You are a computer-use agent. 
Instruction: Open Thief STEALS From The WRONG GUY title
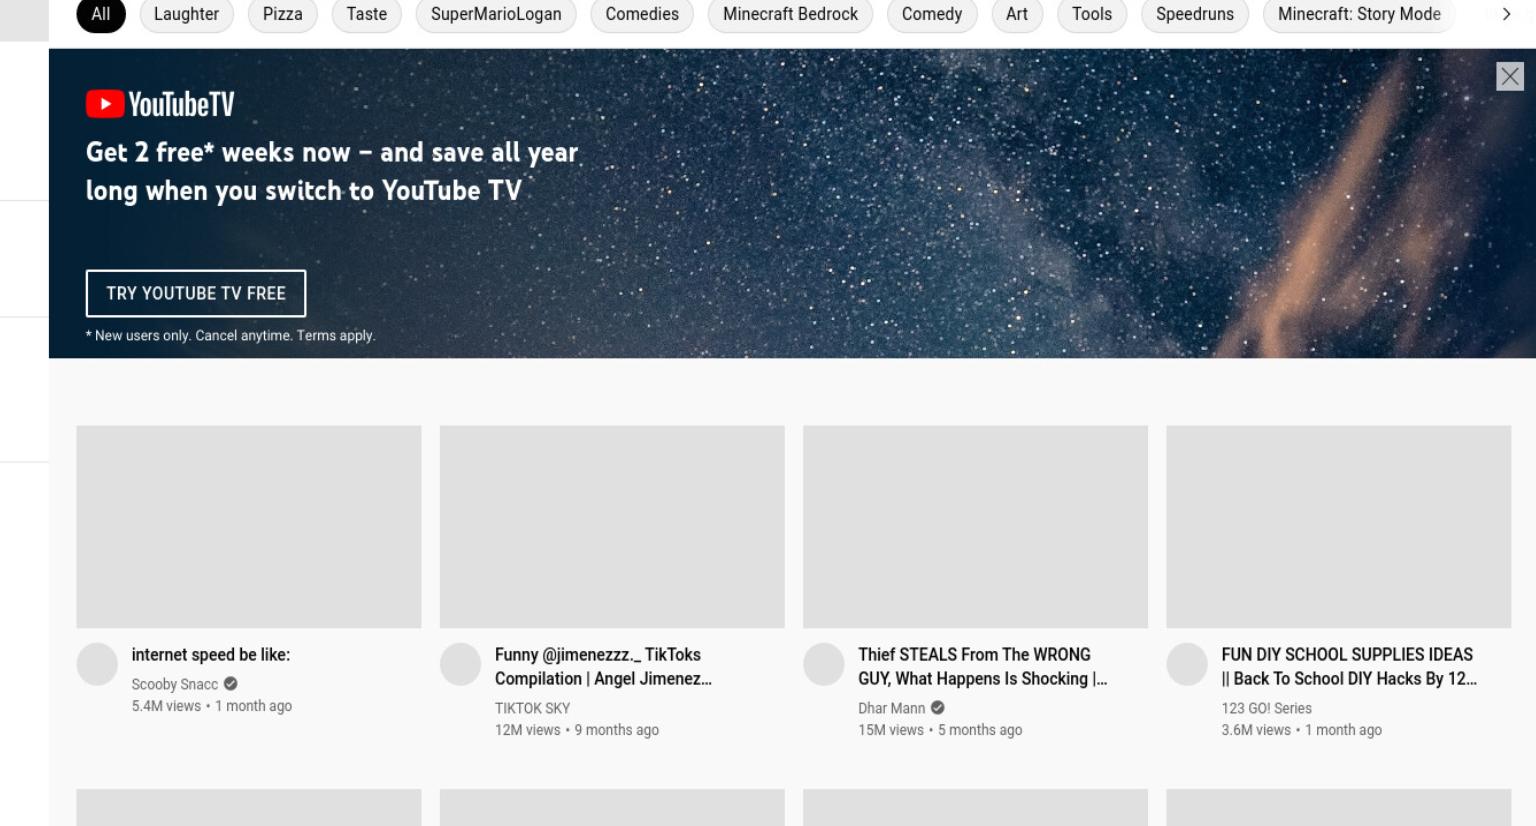[982, 667]
